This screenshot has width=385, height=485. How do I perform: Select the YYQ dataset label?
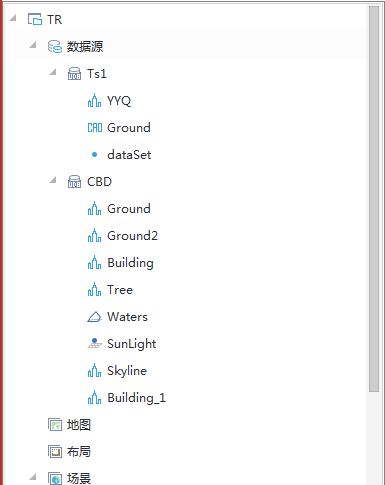click(119, 101)
